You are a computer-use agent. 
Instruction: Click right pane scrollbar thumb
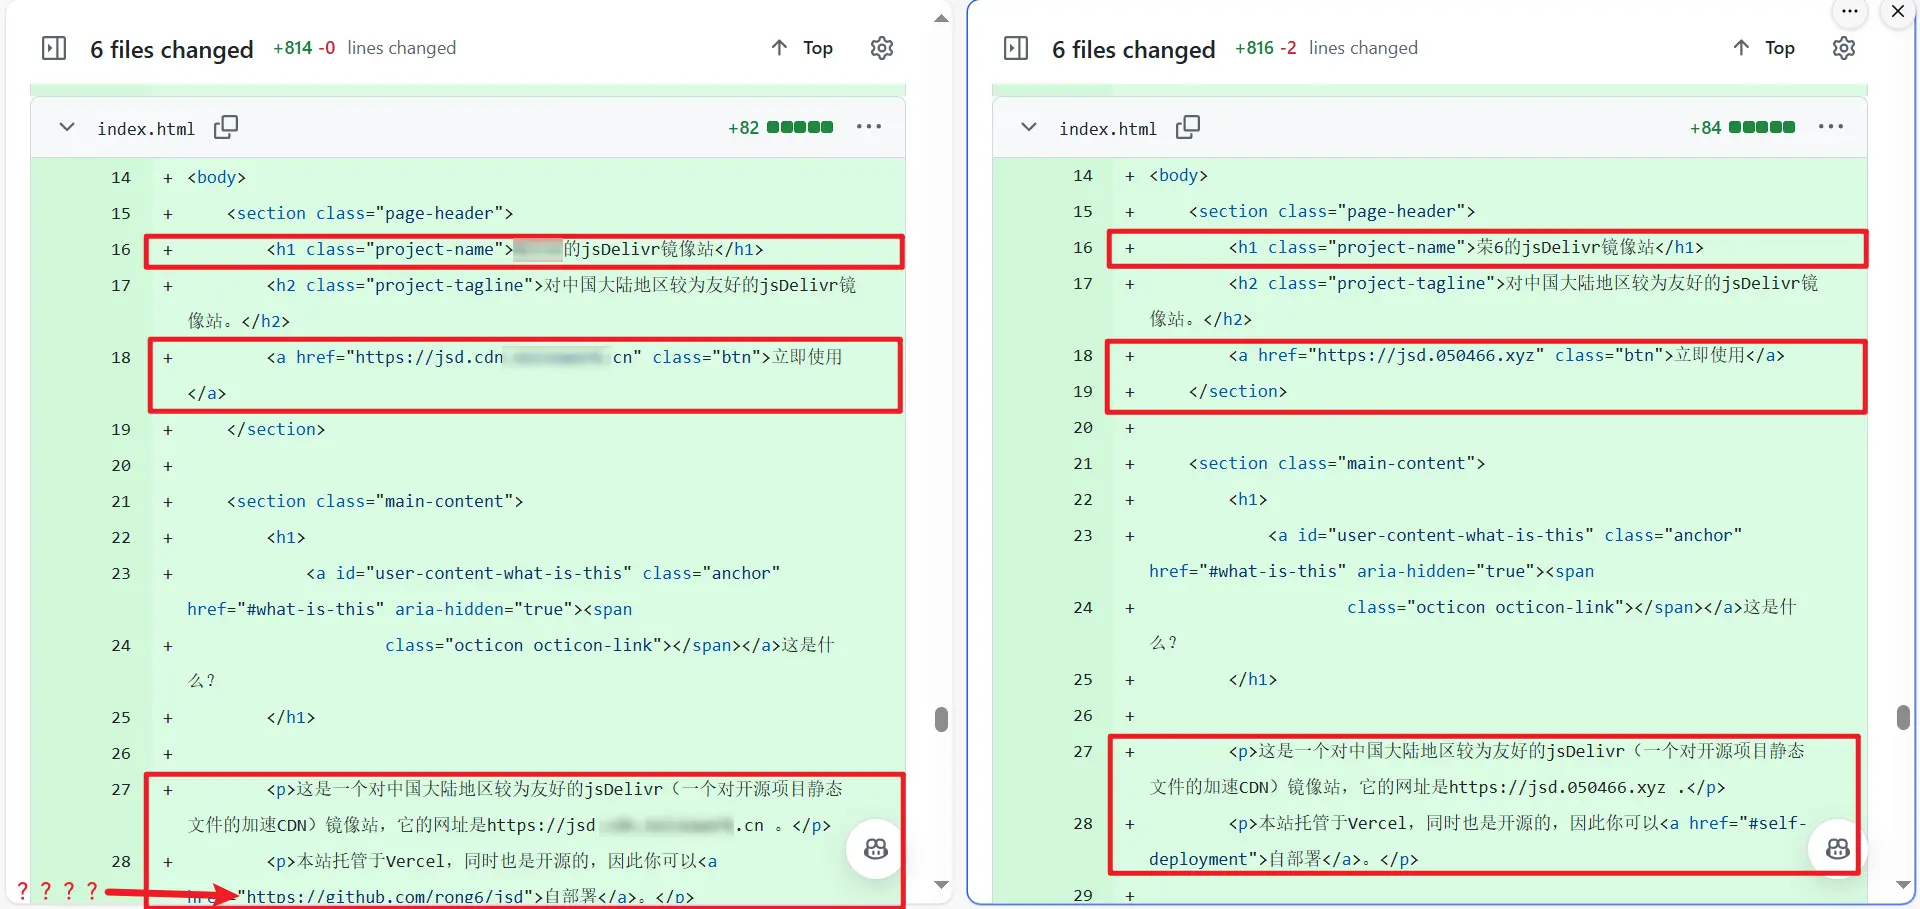1903,717
